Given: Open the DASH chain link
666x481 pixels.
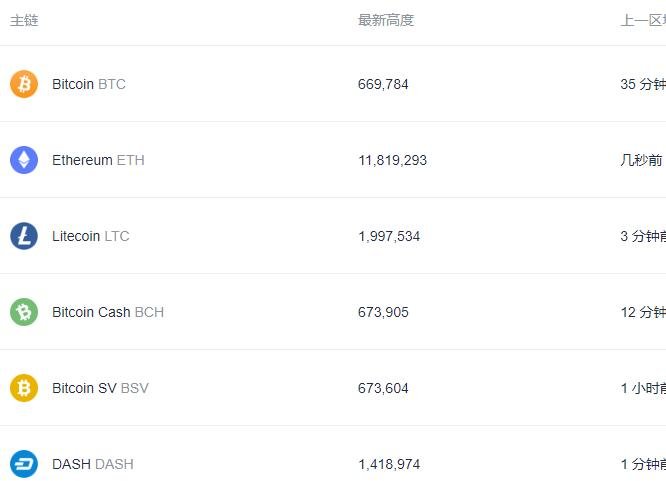Looking at the screenshot, I should click(x=92, y=464).
